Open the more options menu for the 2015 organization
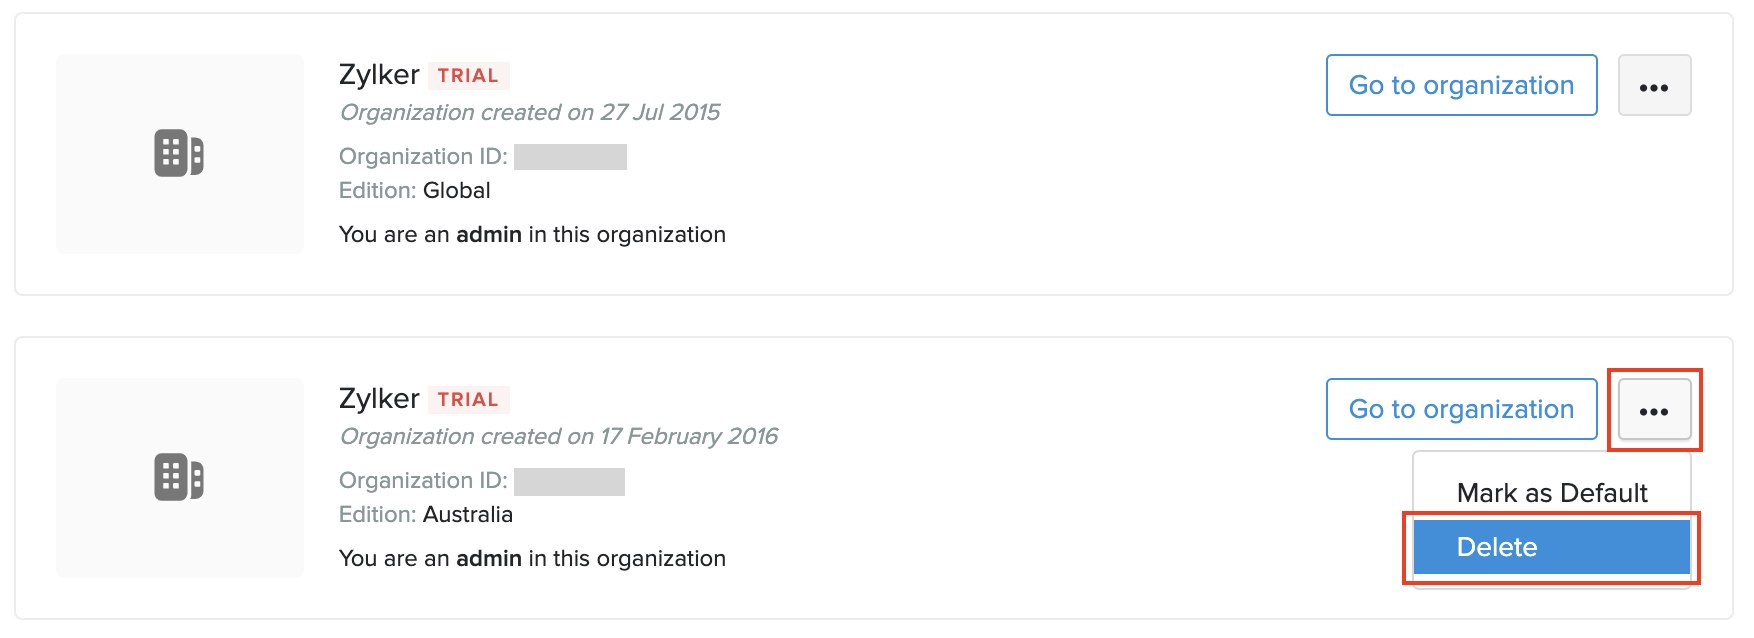Image resolution: width=1754 pixels, height=638 pixels. [x=1654, y=86]
